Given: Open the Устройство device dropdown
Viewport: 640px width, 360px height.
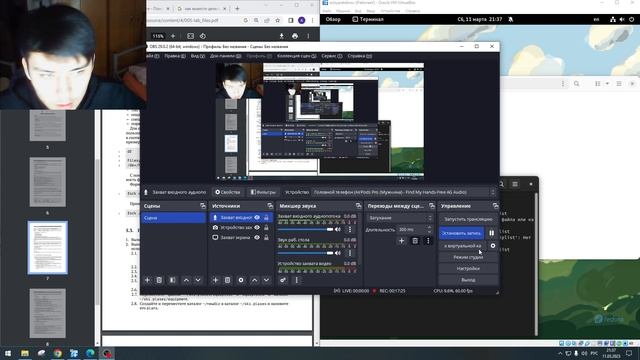Looking at the screenshot, I should pos(404,192).
